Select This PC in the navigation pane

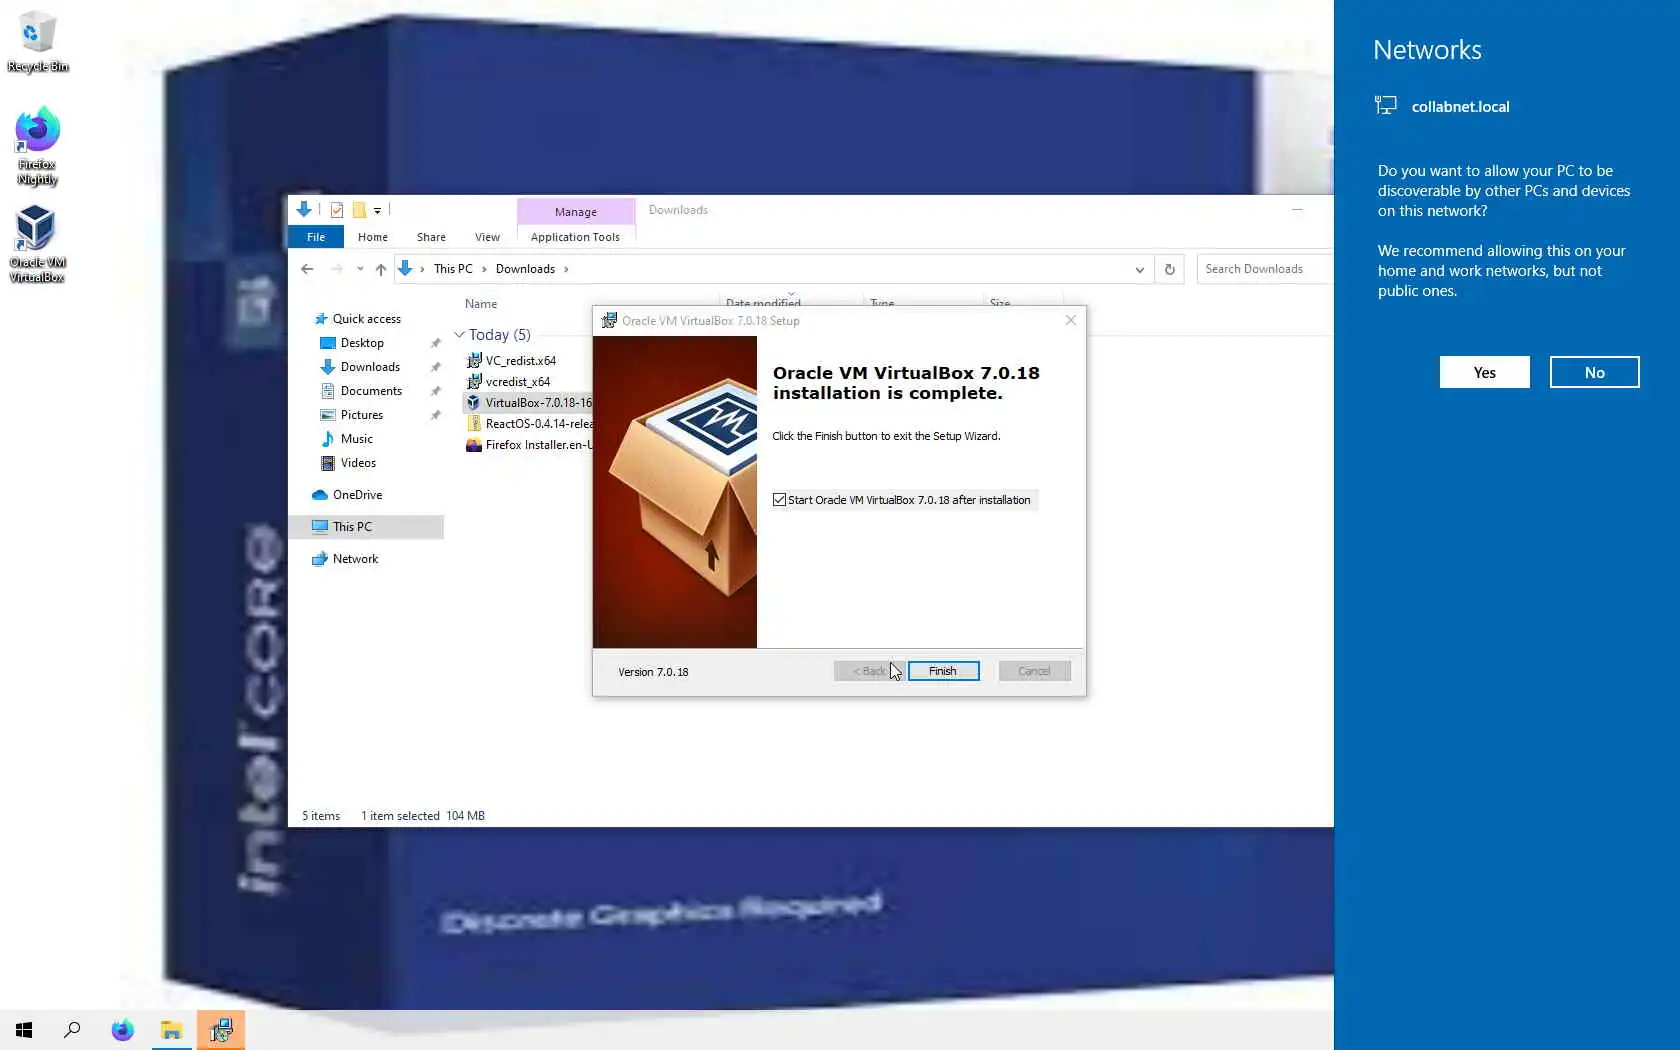coord(366,527)
